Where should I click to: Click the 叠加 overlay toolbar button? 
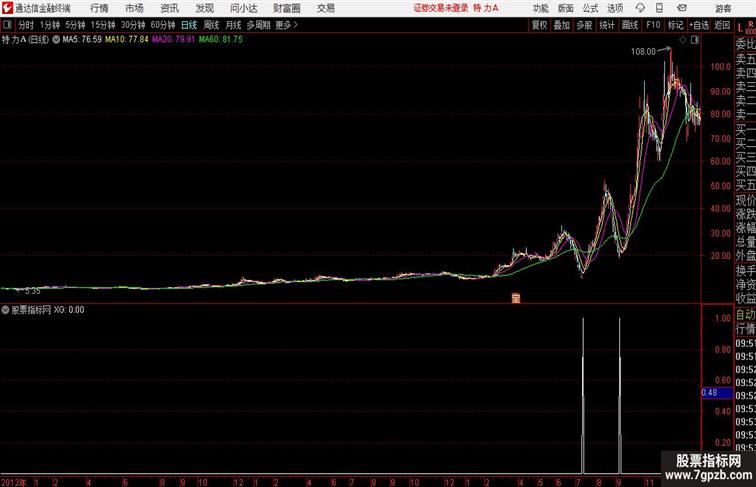[562, 25]
